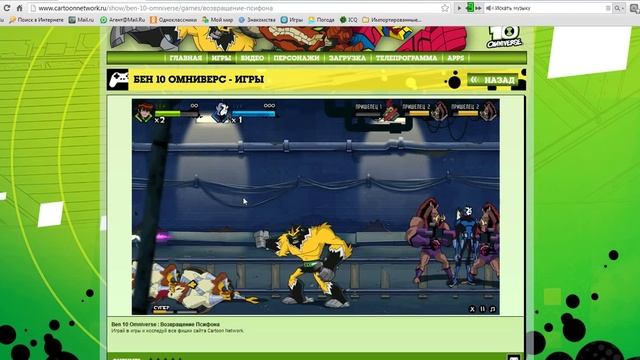Image resolution: width=640 pixels, height=360 pixels.
Task: Open the ICQ bookmark
Action: 349,20
